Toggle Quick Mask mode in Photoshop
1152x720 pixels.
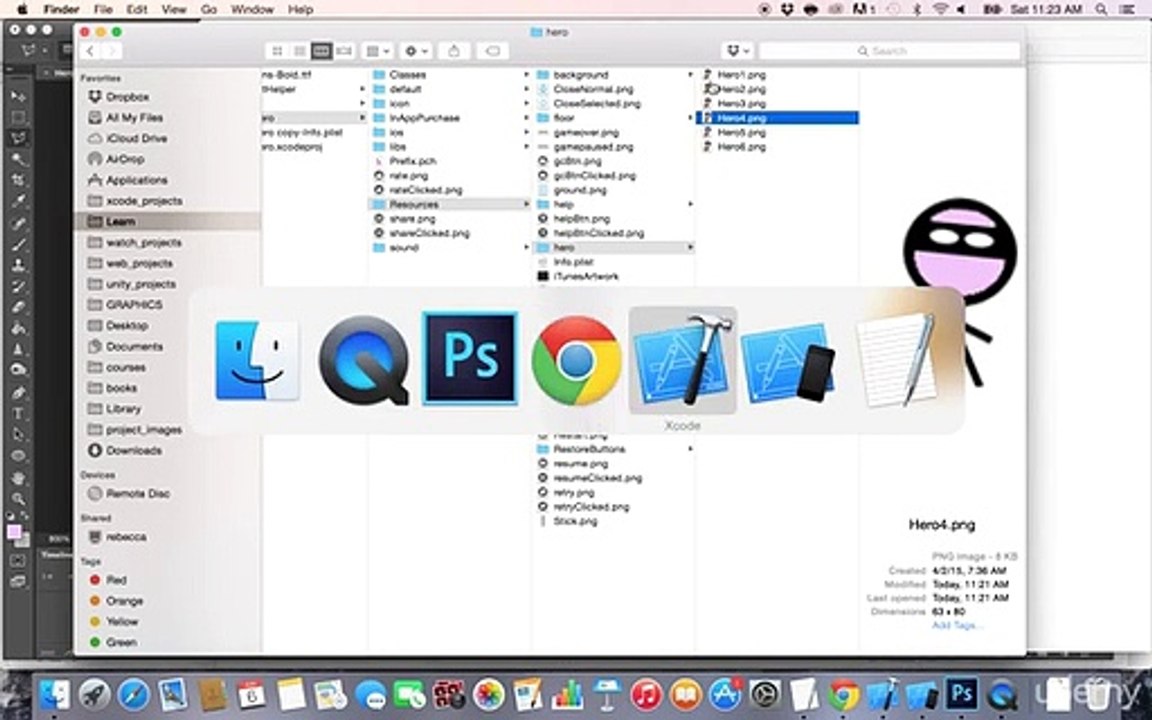[x=18, y=561]
